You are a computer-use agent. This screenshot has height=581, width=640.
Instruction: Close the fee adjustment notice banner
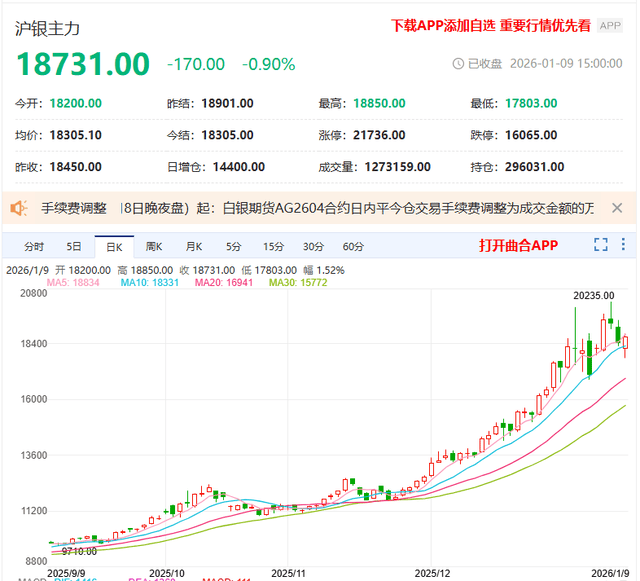coord(617,208)
